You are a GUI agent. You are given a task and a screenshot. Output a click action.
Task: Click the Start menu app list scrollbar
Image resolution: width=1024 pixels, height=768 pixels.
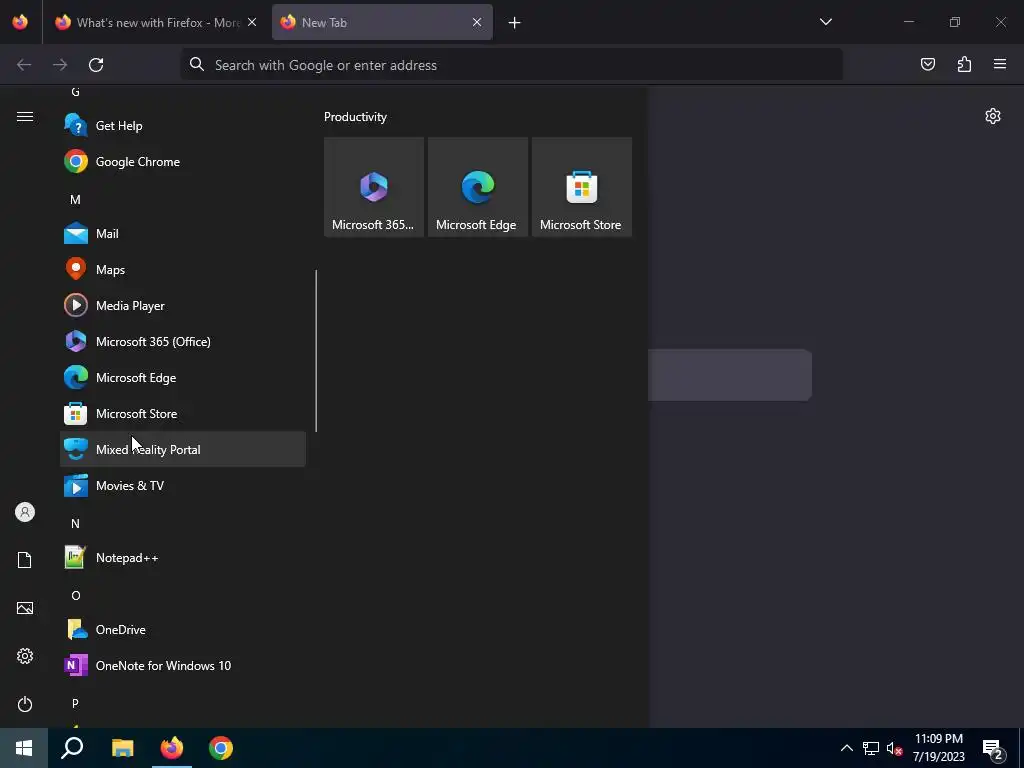pos(316,351)
